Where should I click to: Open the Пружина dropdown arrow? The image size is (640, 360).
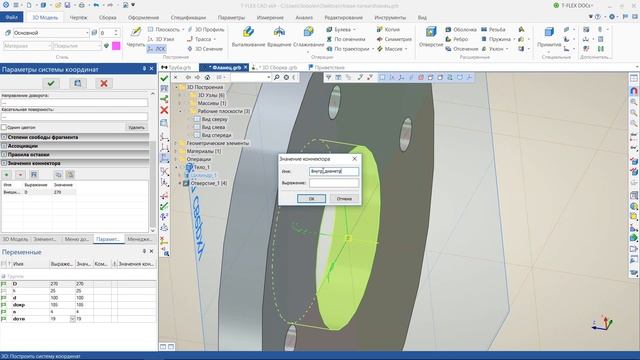[514, 39]
